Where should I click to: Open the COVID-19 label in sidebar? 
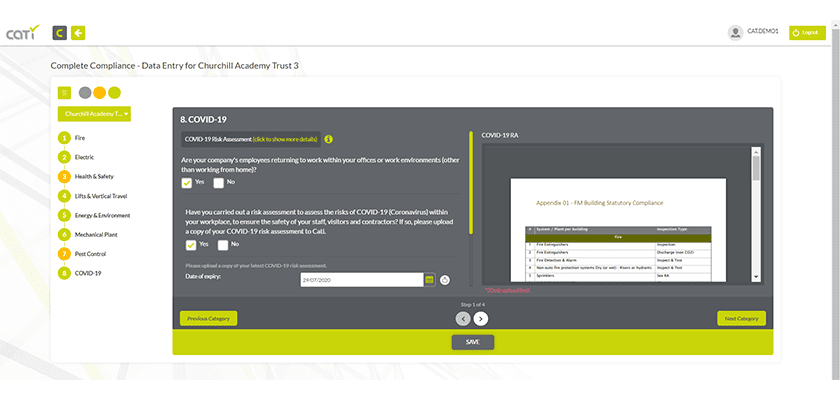(88, 273)
